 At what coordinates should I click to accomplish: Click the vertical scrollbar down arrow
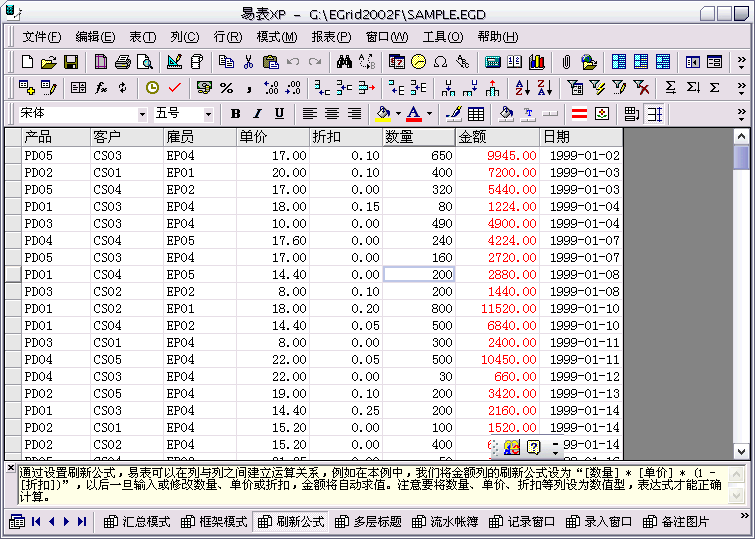click(742, 452)
